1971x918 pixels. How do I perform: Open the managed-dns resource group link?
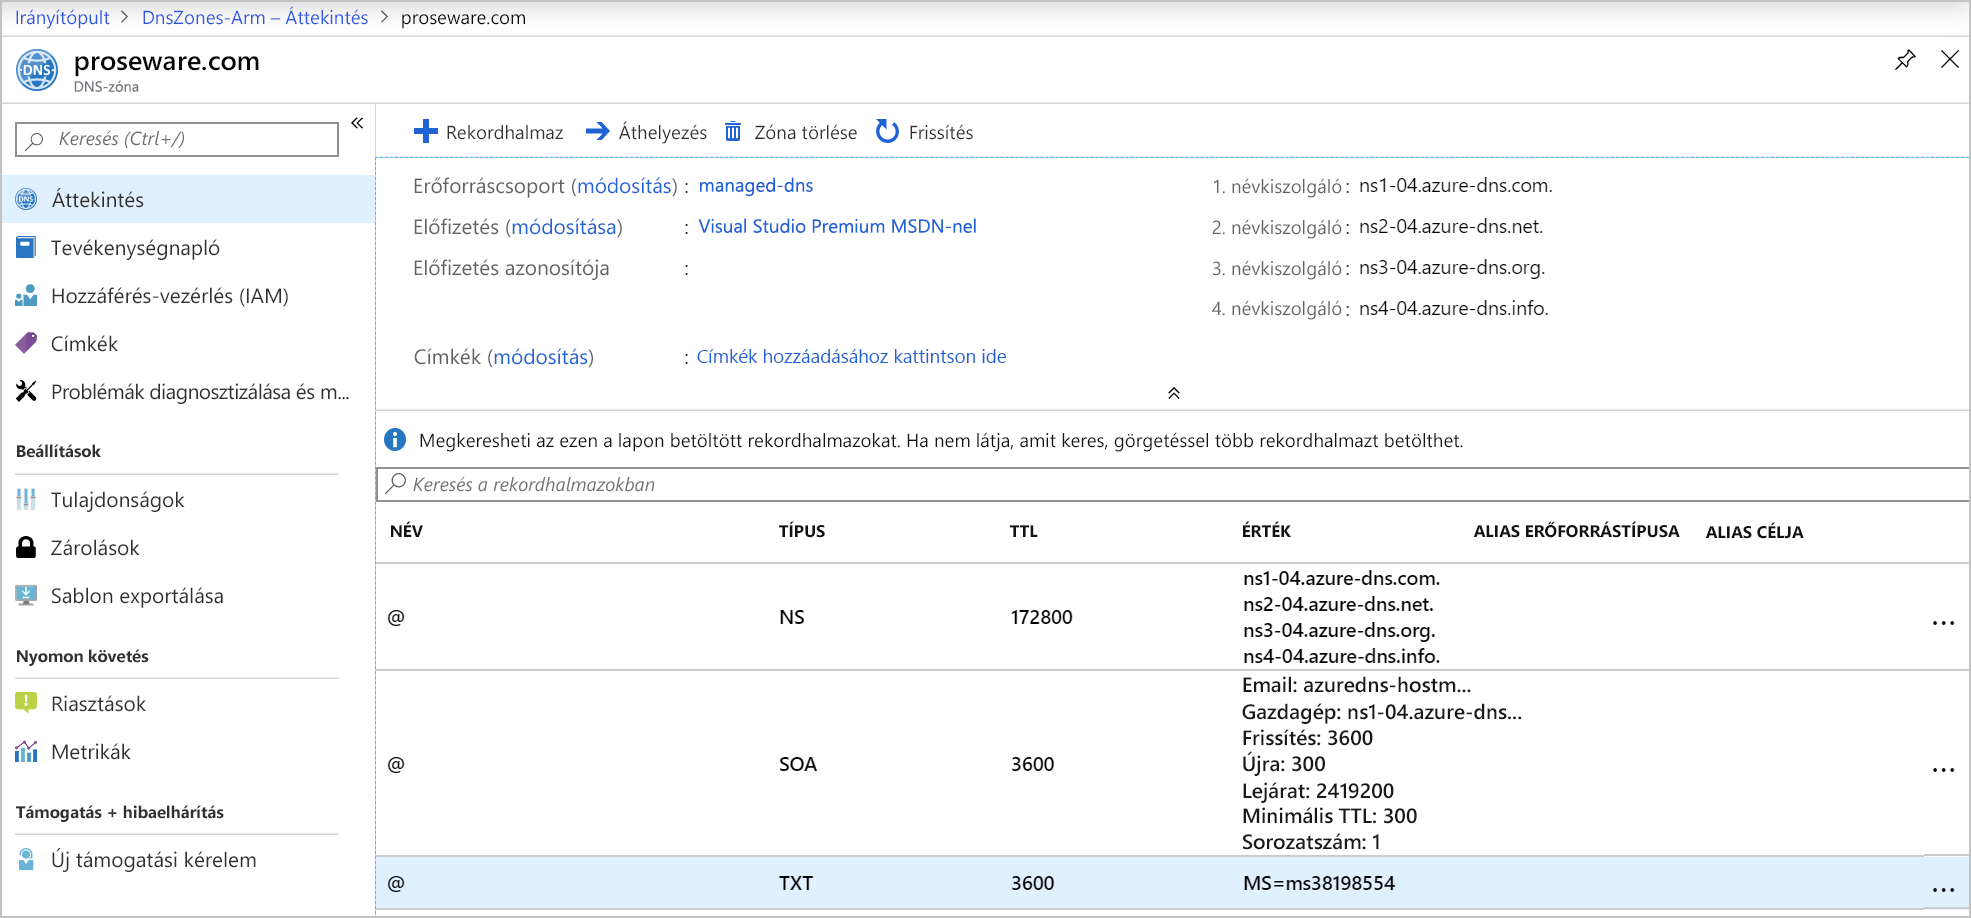(756, 185)
